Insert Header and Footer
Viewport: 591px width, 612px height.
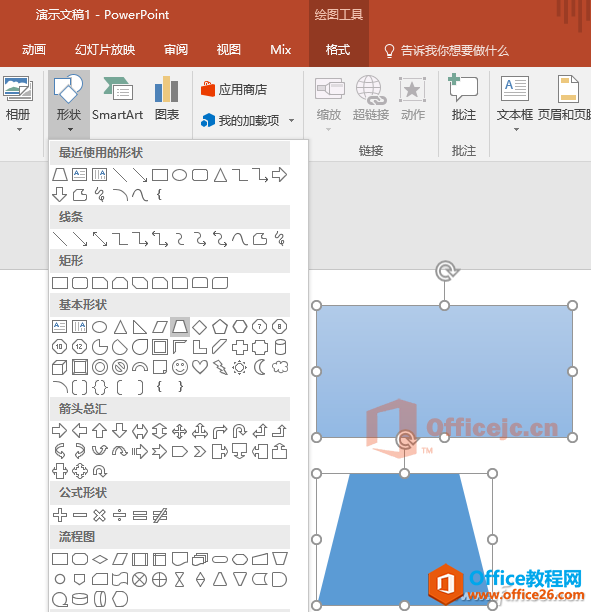coord(565,98)
